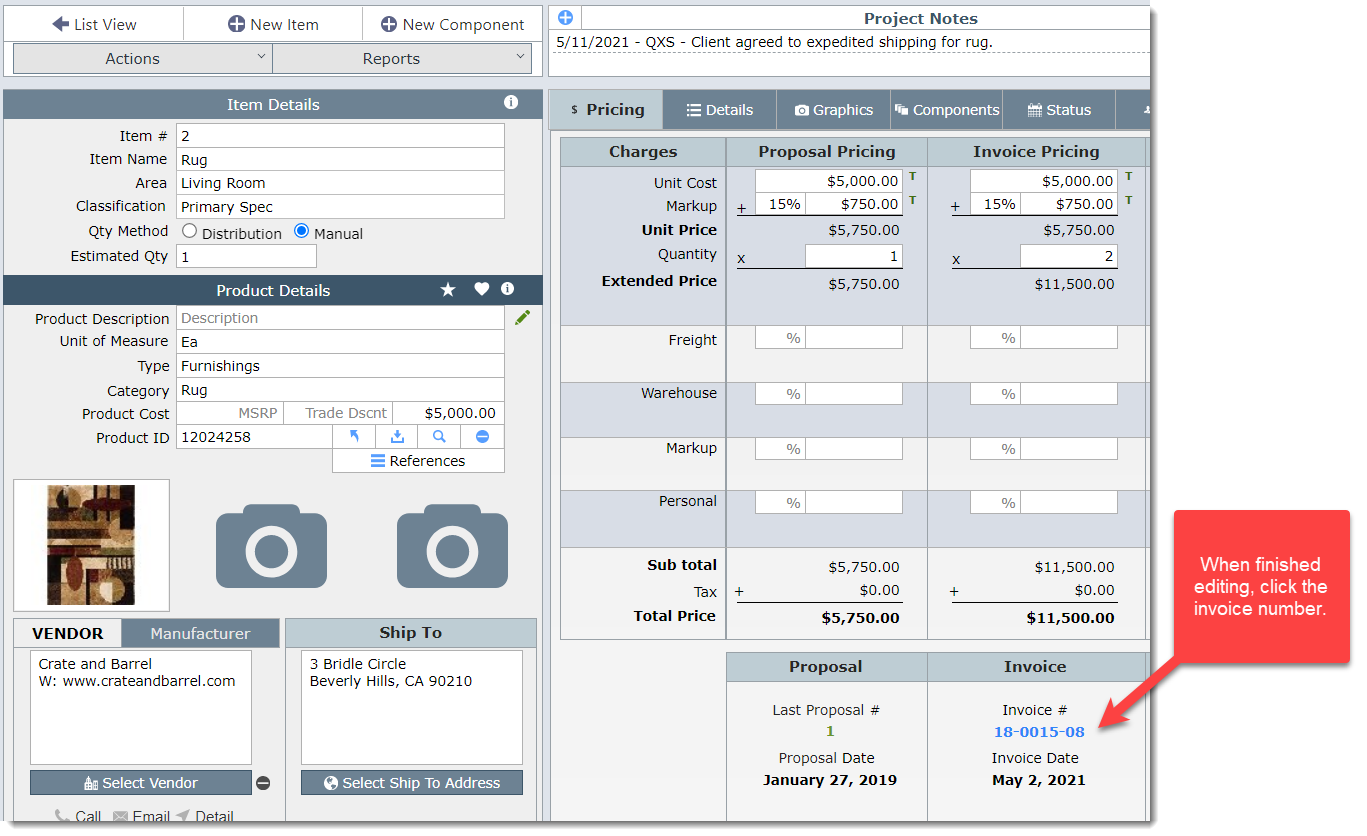Click the Product Description field

point(340,318)
